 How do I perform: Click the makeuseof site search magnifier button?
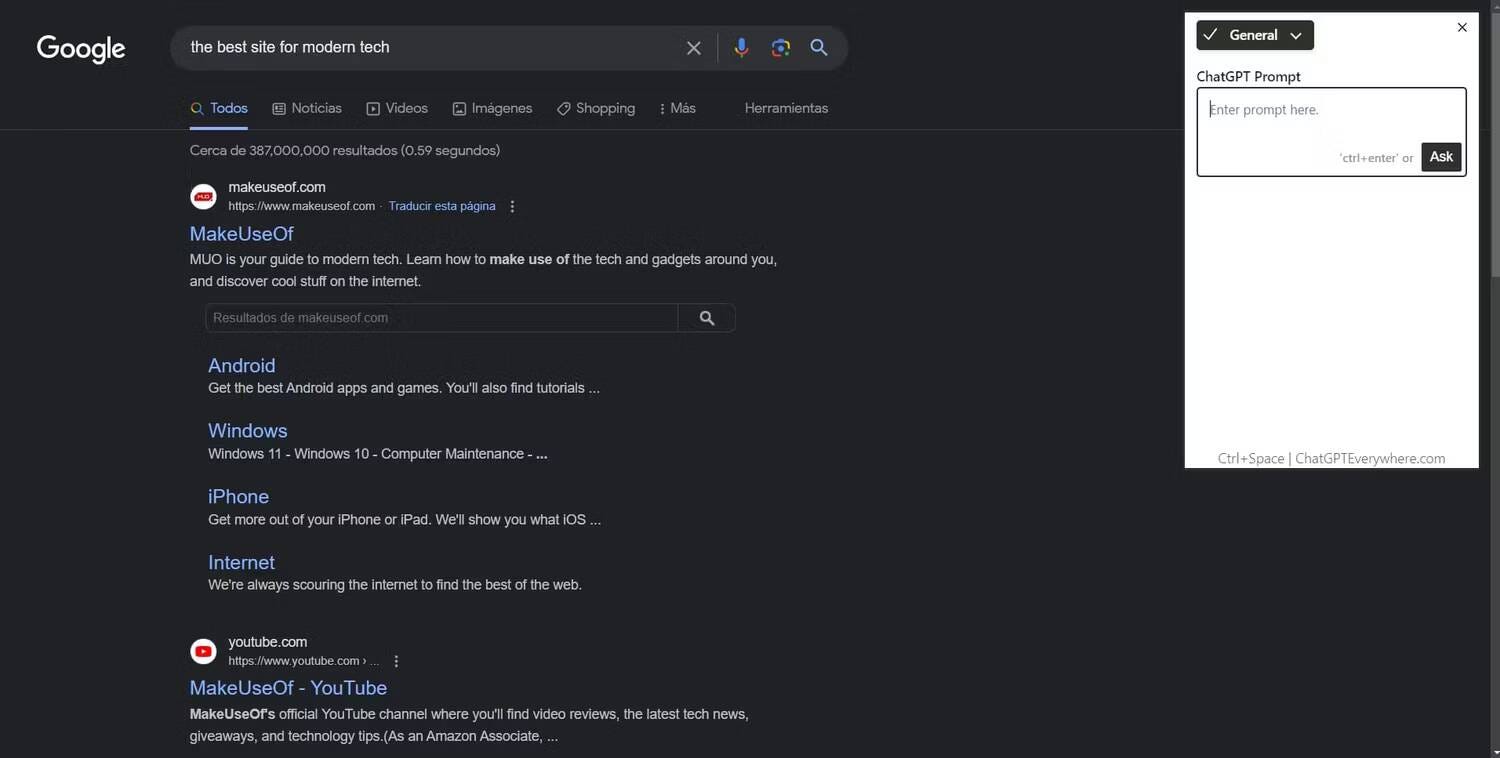point(707,318)
